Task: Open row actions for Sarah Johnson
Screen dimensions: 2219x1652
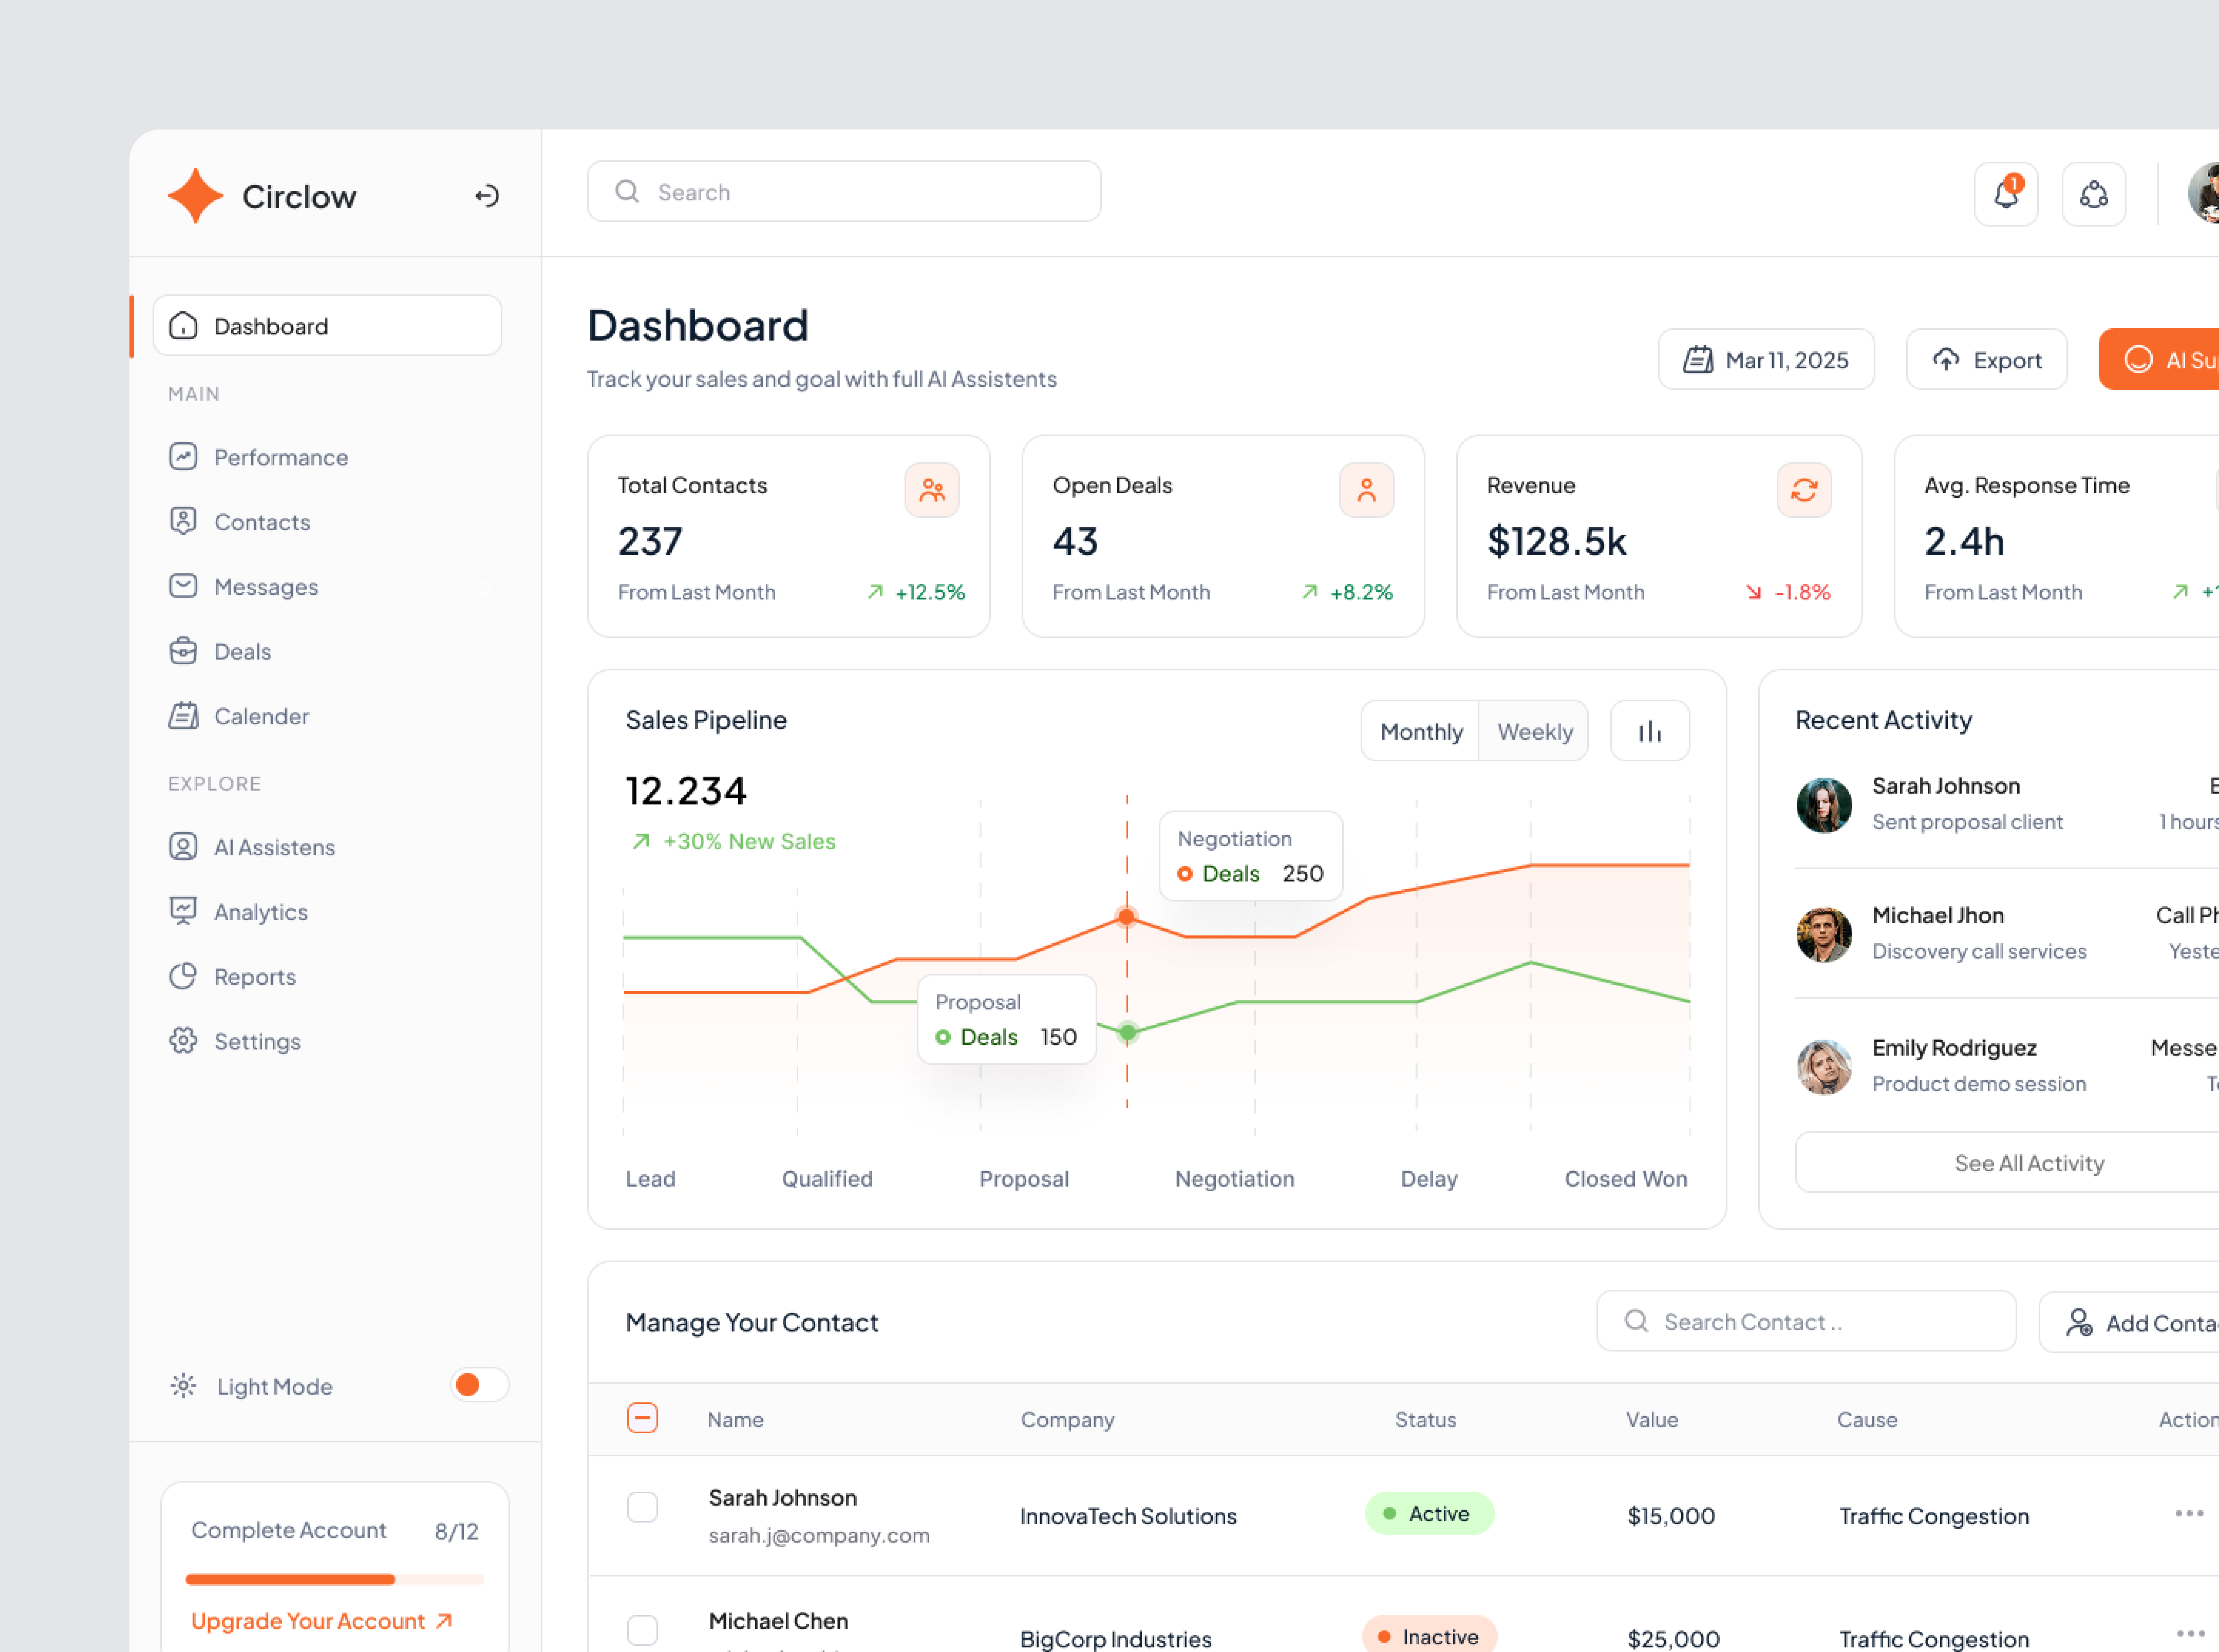Action: click(2191, 1513)
